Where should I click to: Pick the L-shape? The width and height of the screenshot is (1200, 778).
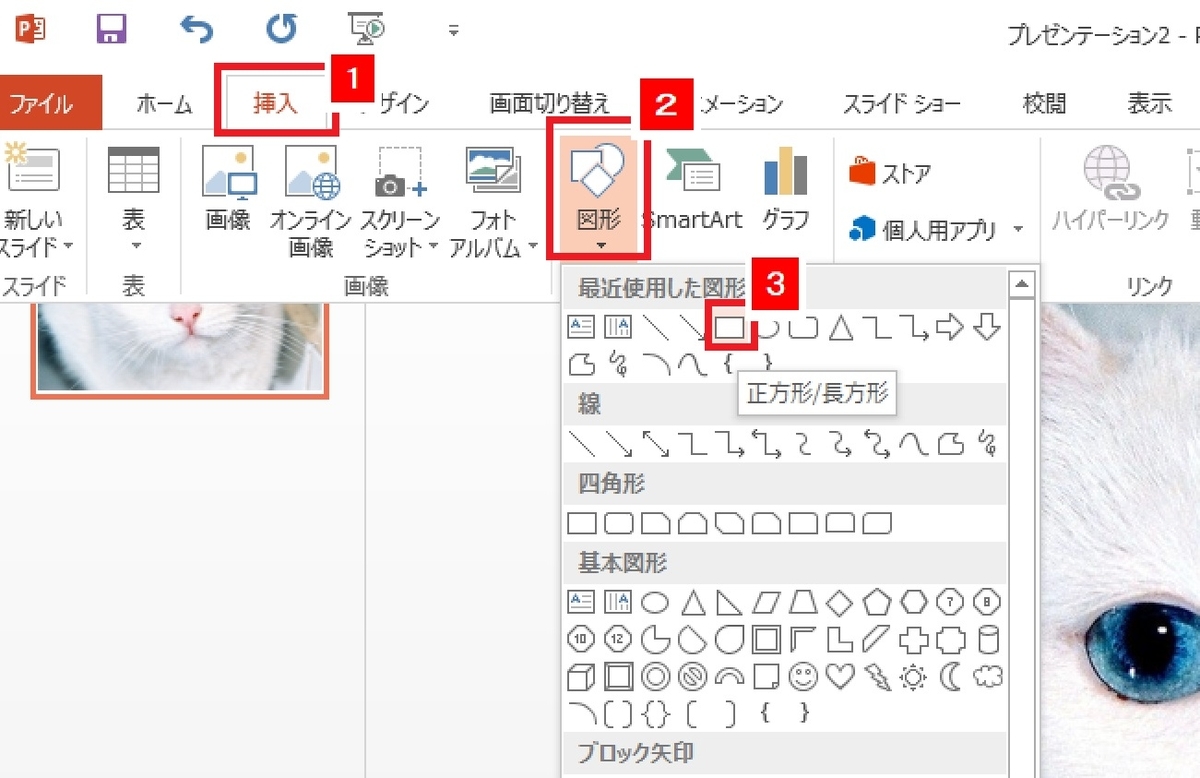coord(840,640)
